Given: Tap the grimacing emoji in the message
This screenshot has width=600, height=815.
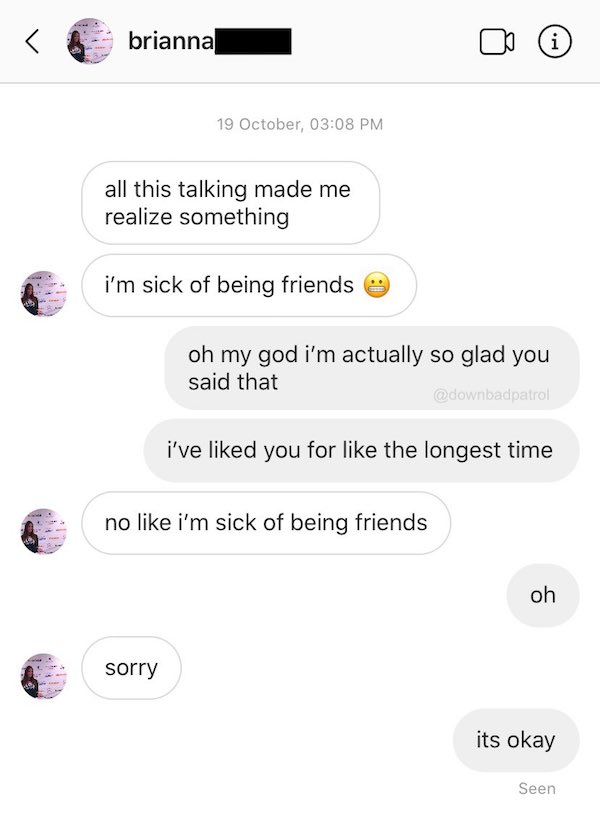Looking at the screenshot, I should coord(376,285).
